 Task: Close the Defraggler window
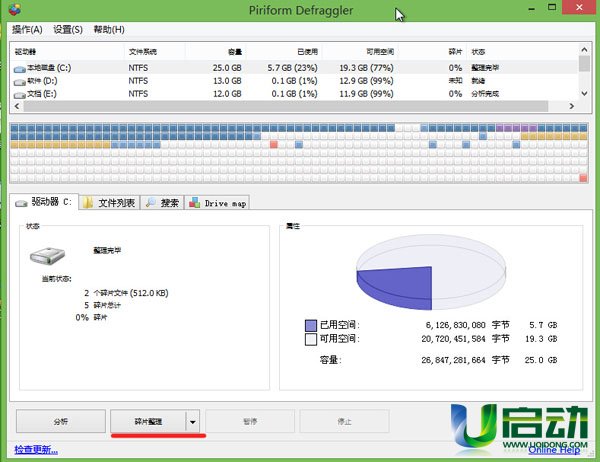[579, 7]
